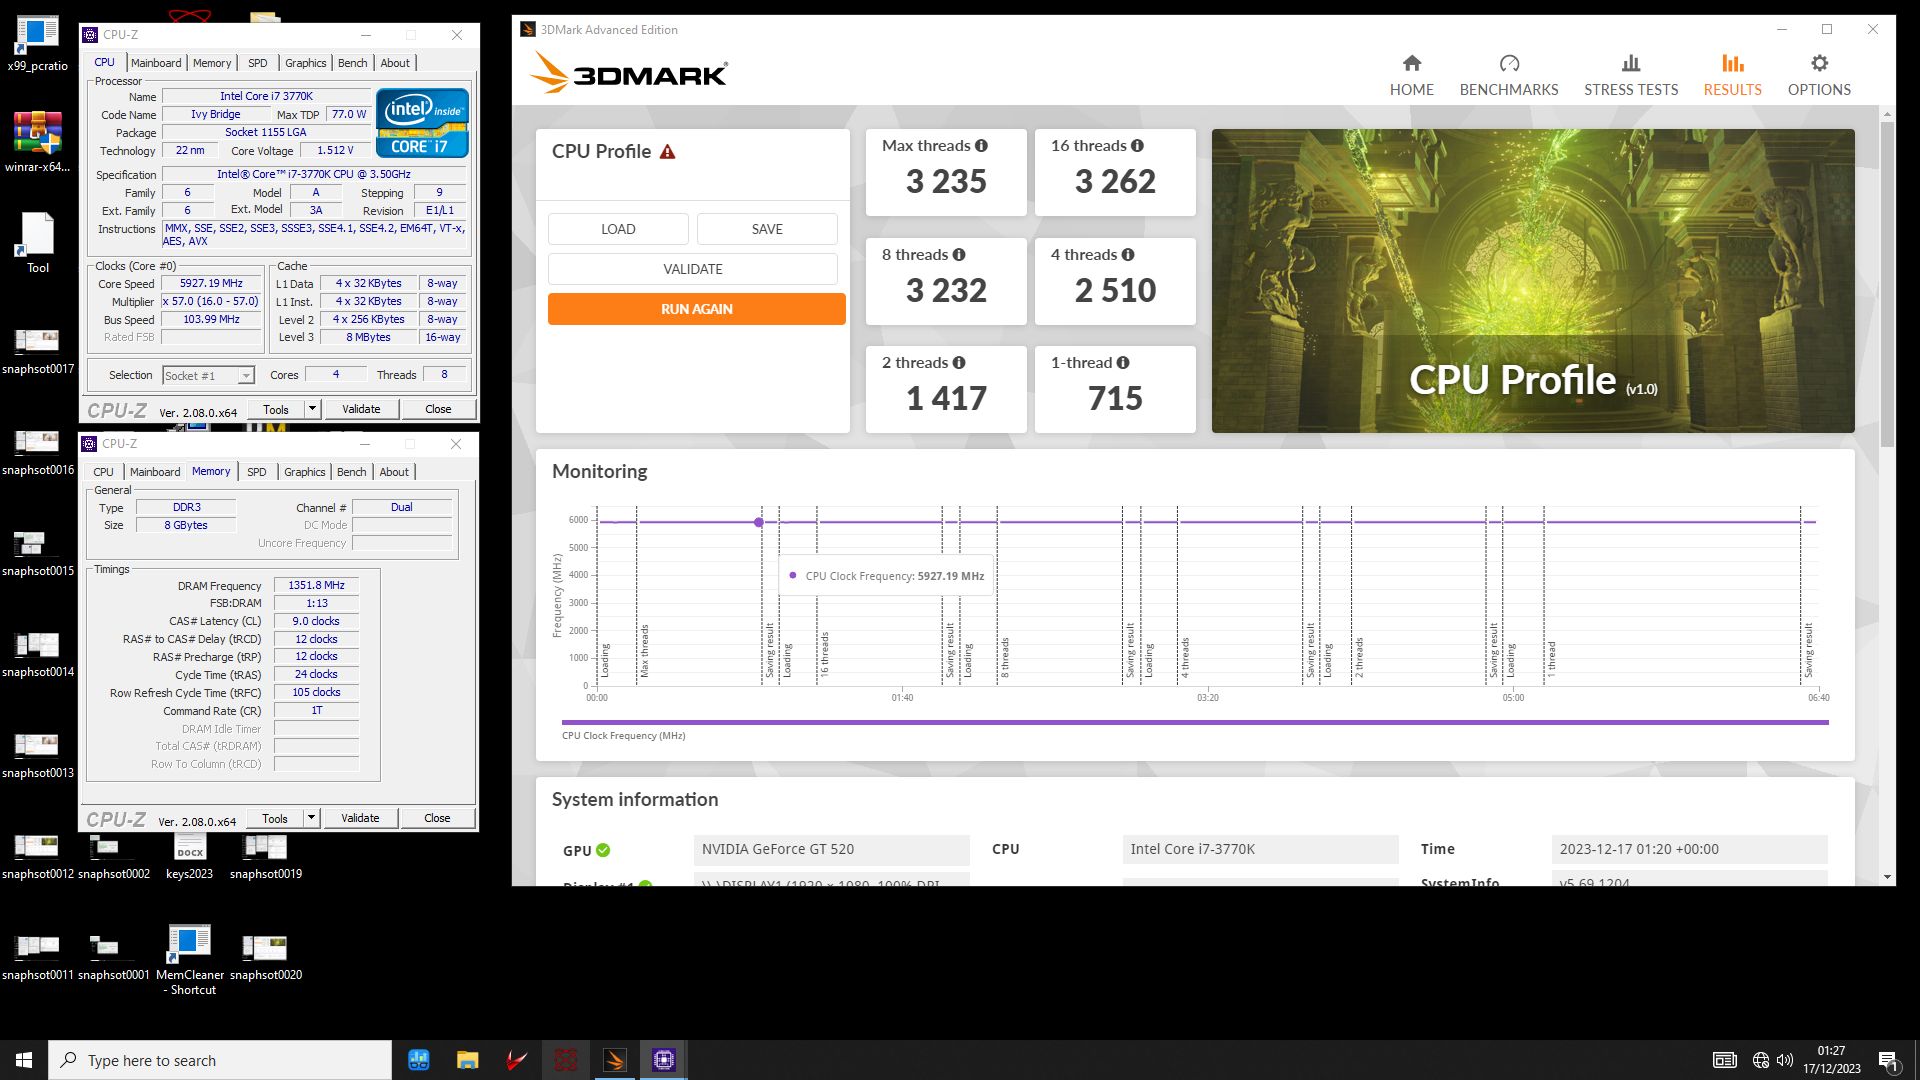Click the 8 threads info icon

point(959,255)
